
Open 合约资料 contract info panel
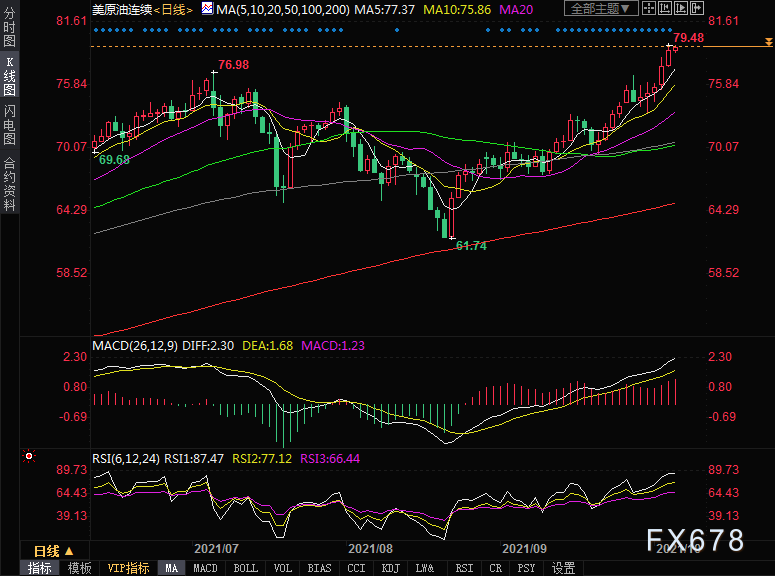pos(9,183)
